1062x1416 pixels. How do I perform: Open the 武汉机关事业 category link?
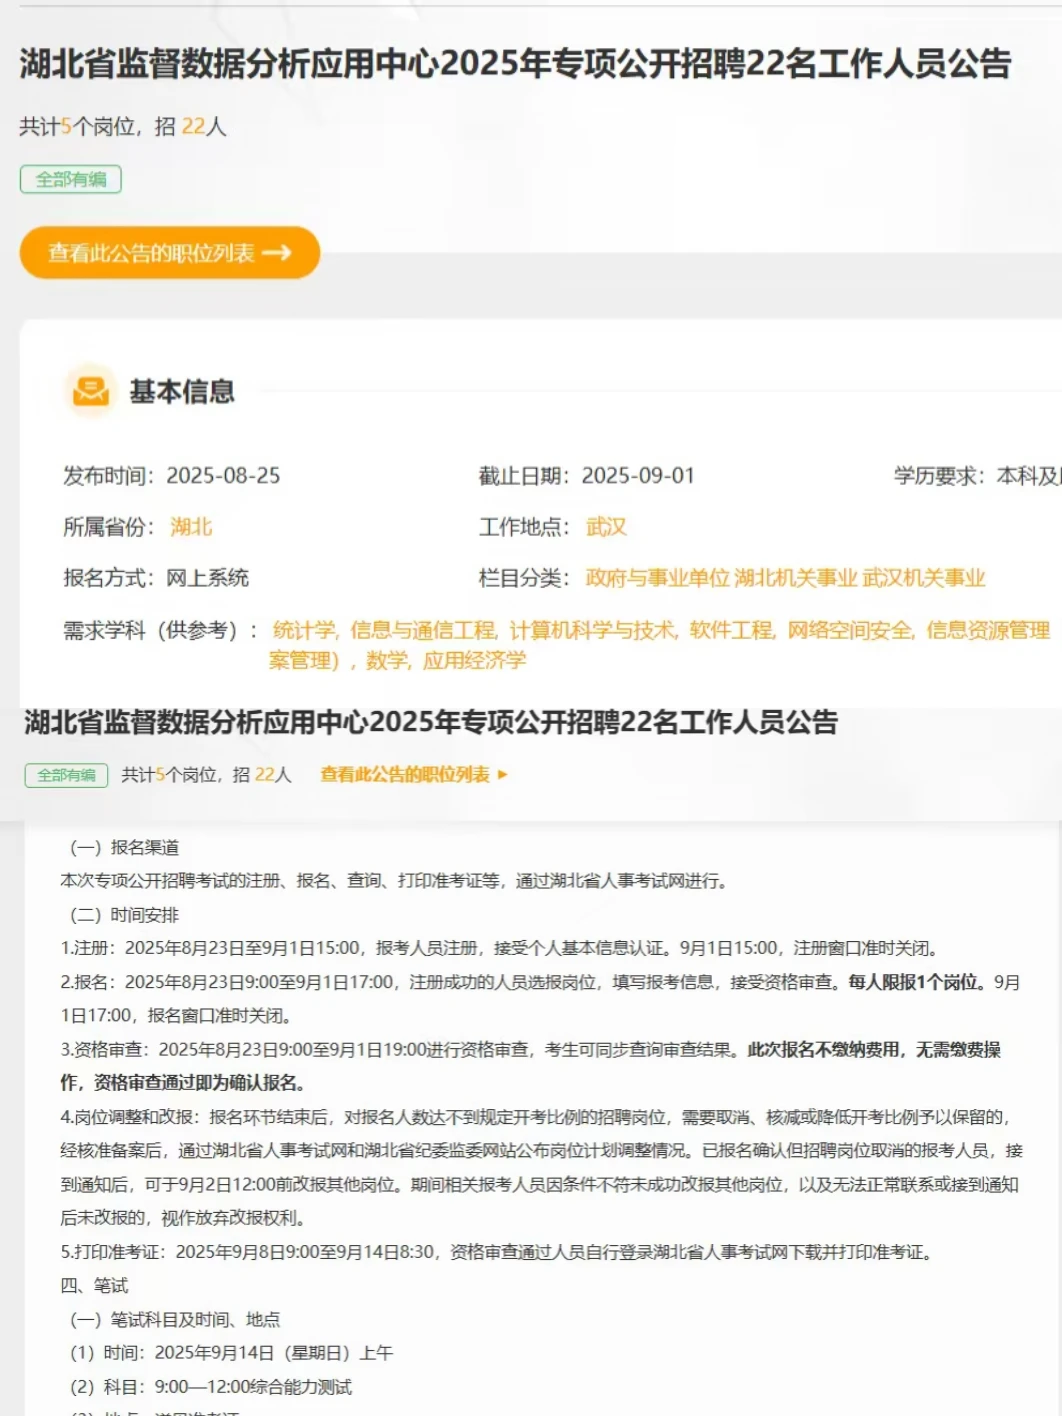click(924, 578)
